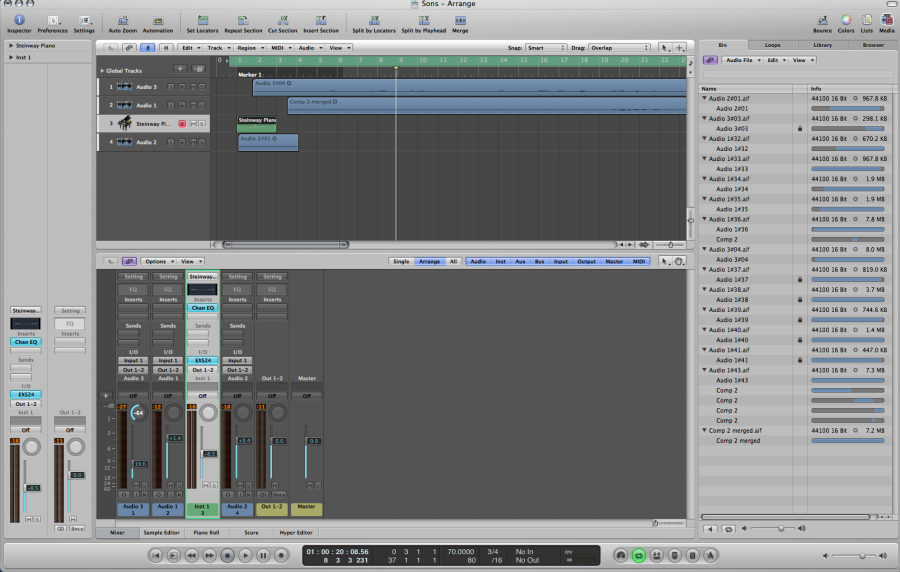The height and width of the screenshot is (572, 900).
Task: Enable the green Cycle mode button
Action: 639,554
